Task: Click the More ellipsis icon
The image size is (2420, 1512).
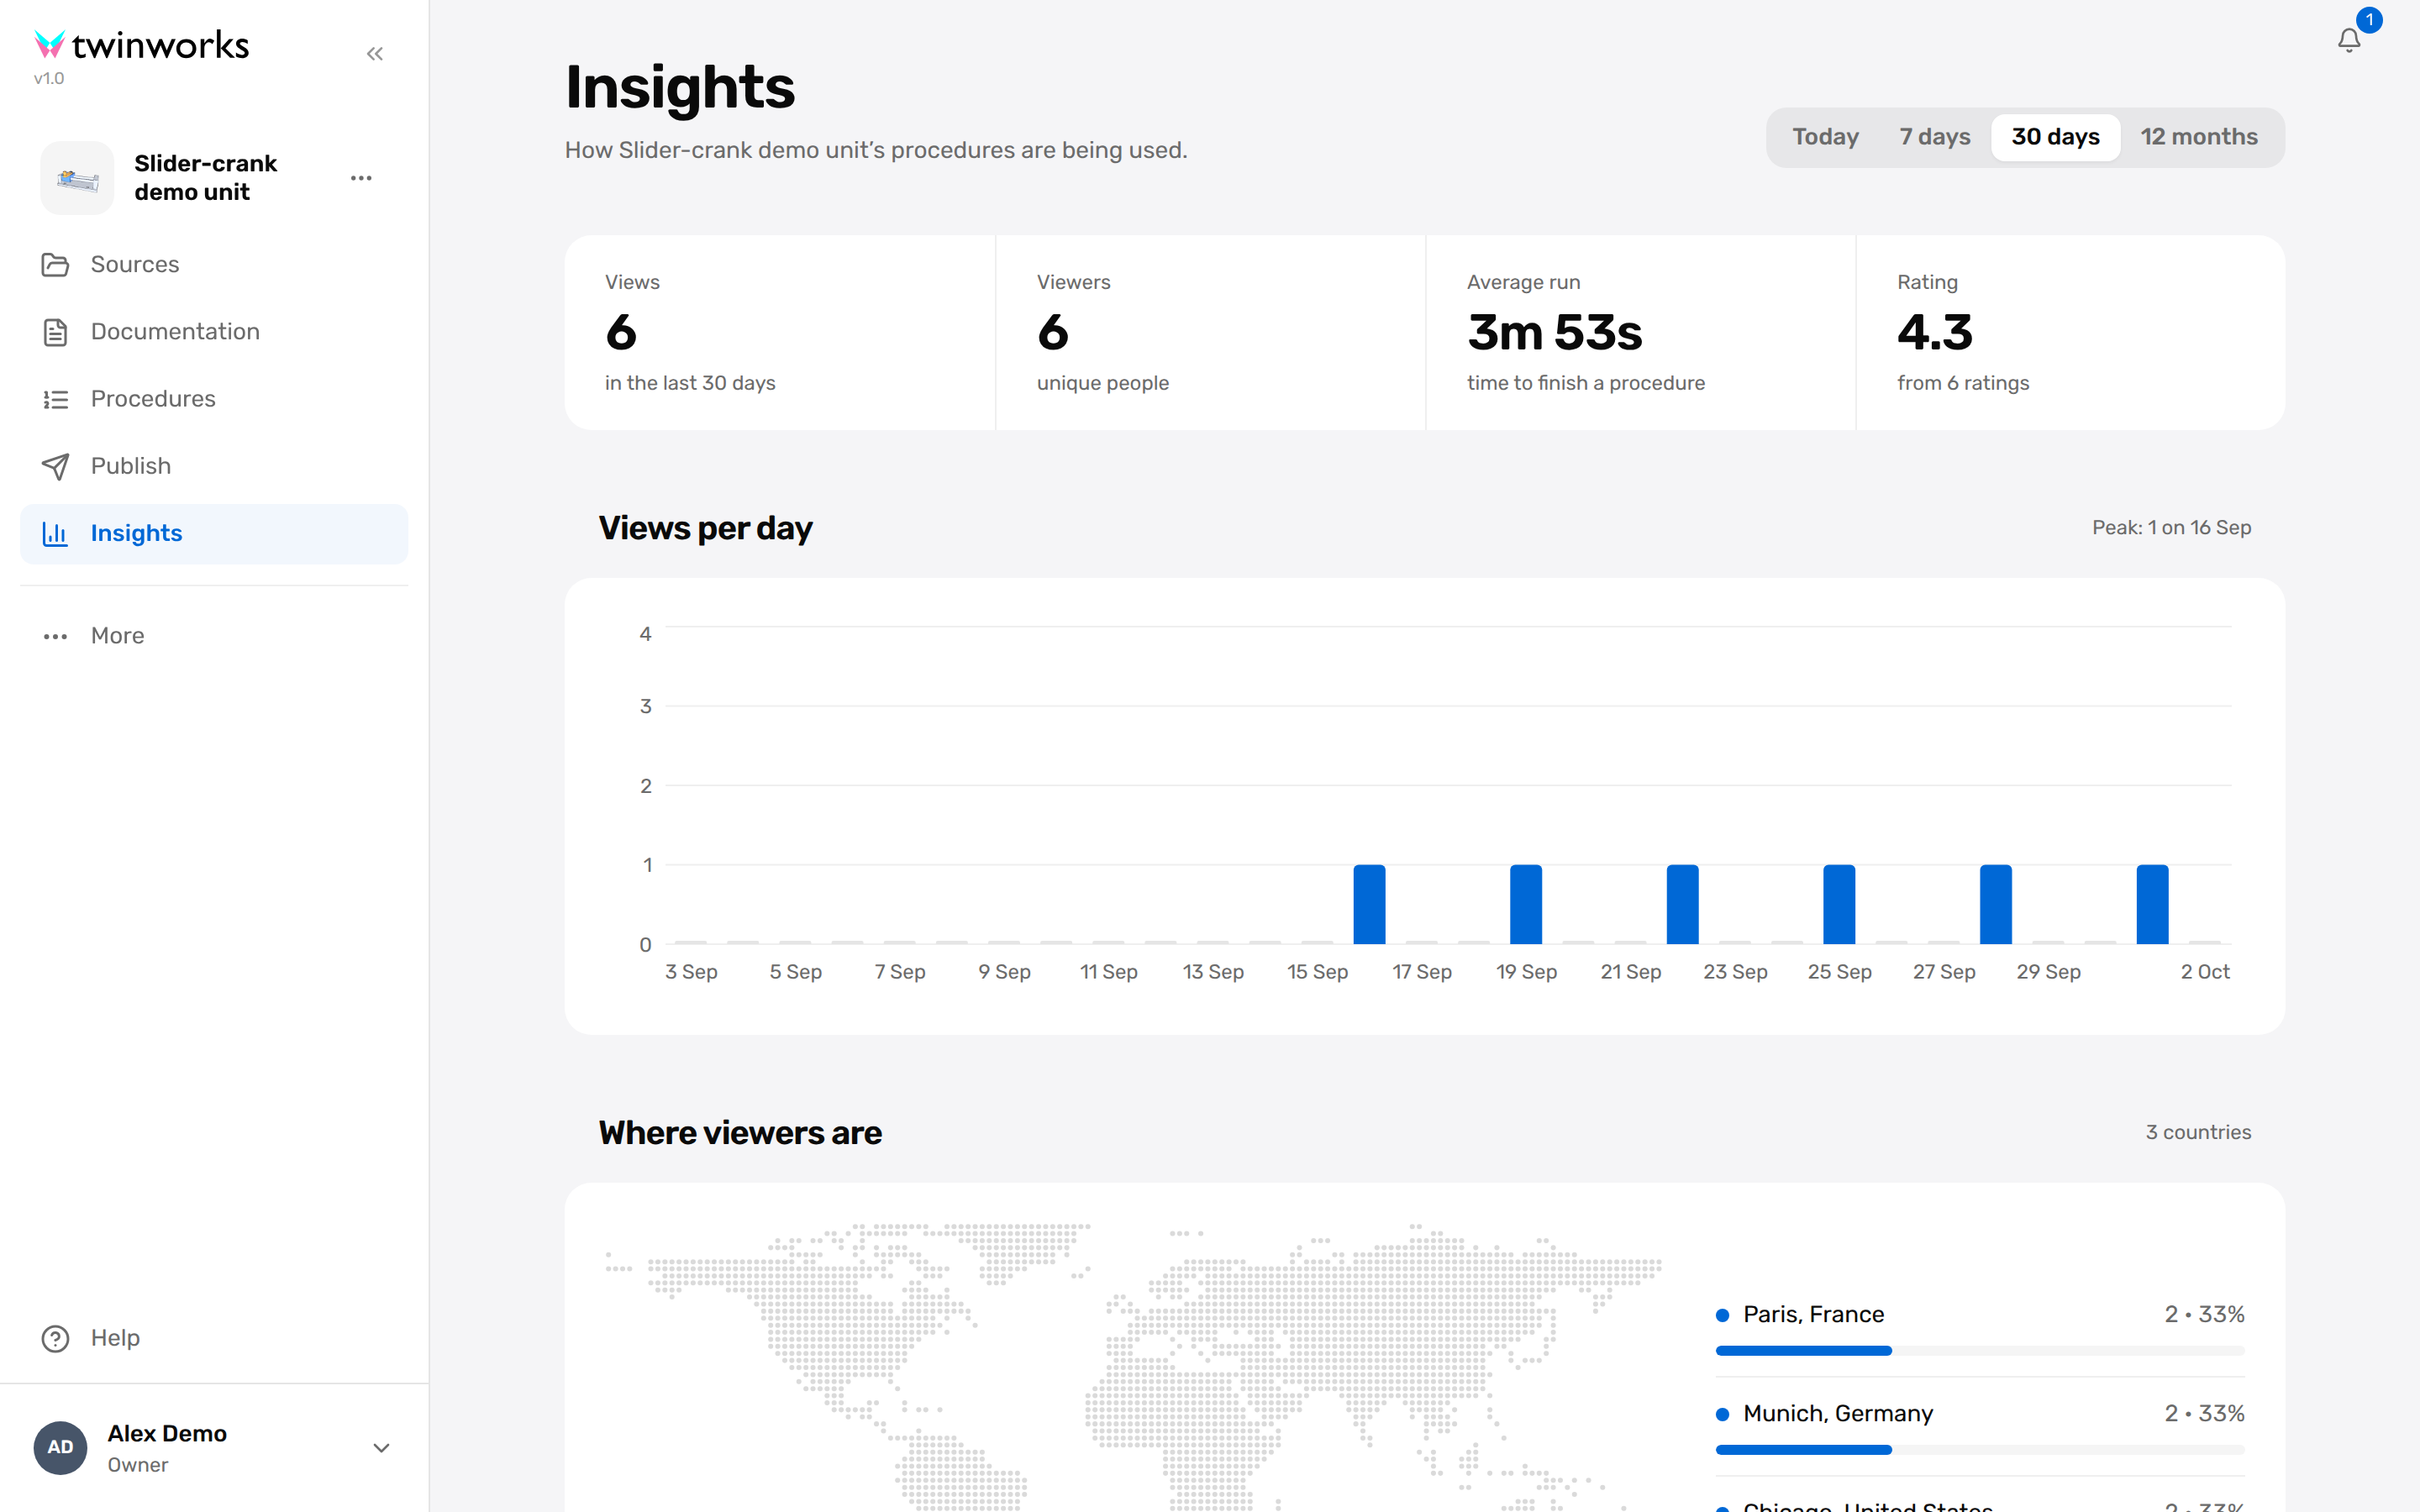Action: click(55, 636)
